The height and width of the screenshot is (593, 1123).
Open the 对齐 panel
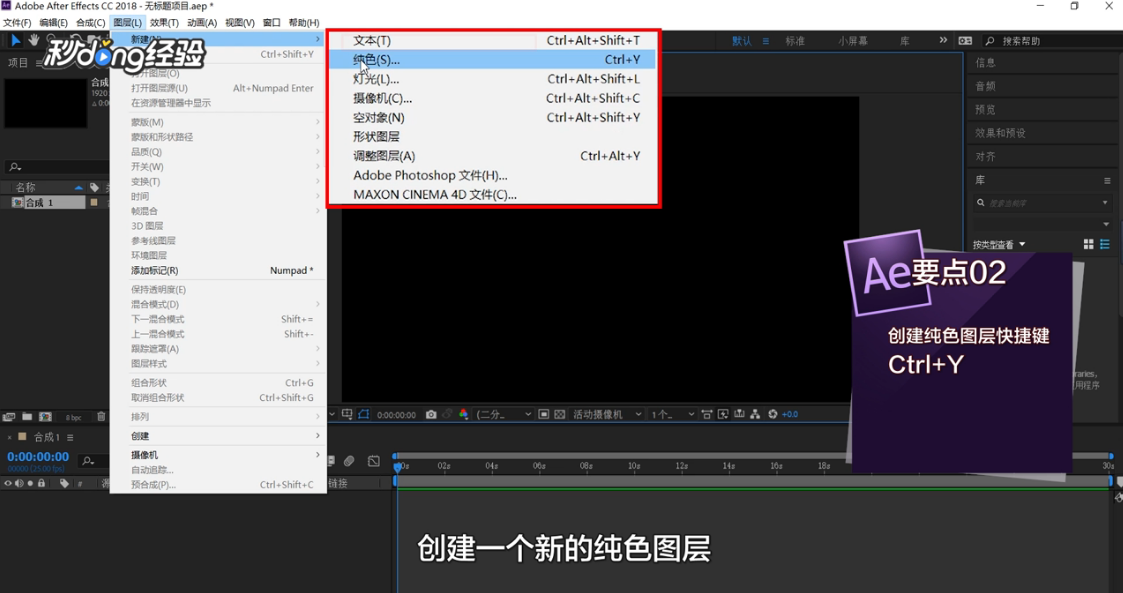pos(985,156)
